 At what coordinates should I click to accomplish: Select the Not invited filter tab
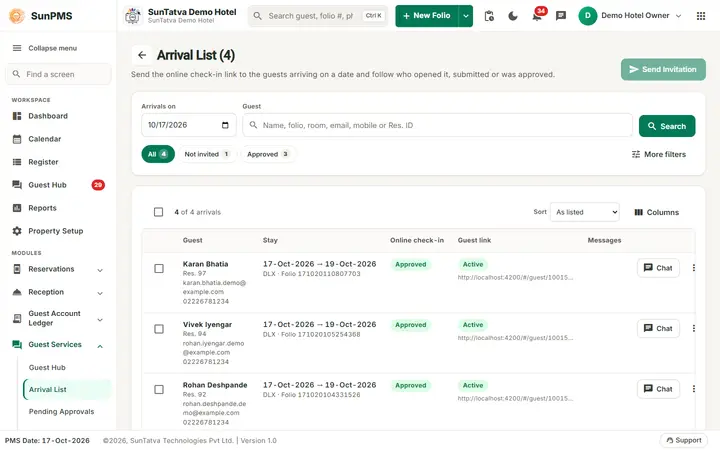(207, 154)
